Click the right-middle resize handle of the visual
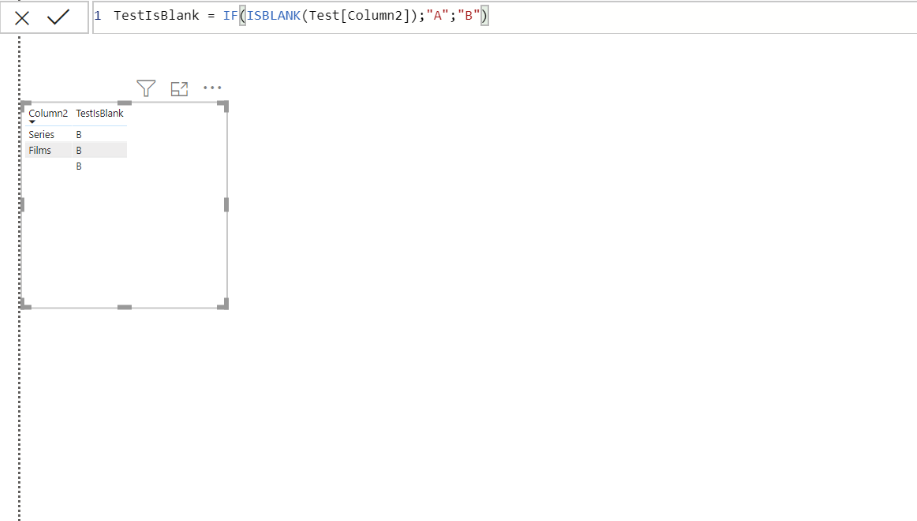Screen dimensions: 917x521 (x=226, y=205)
